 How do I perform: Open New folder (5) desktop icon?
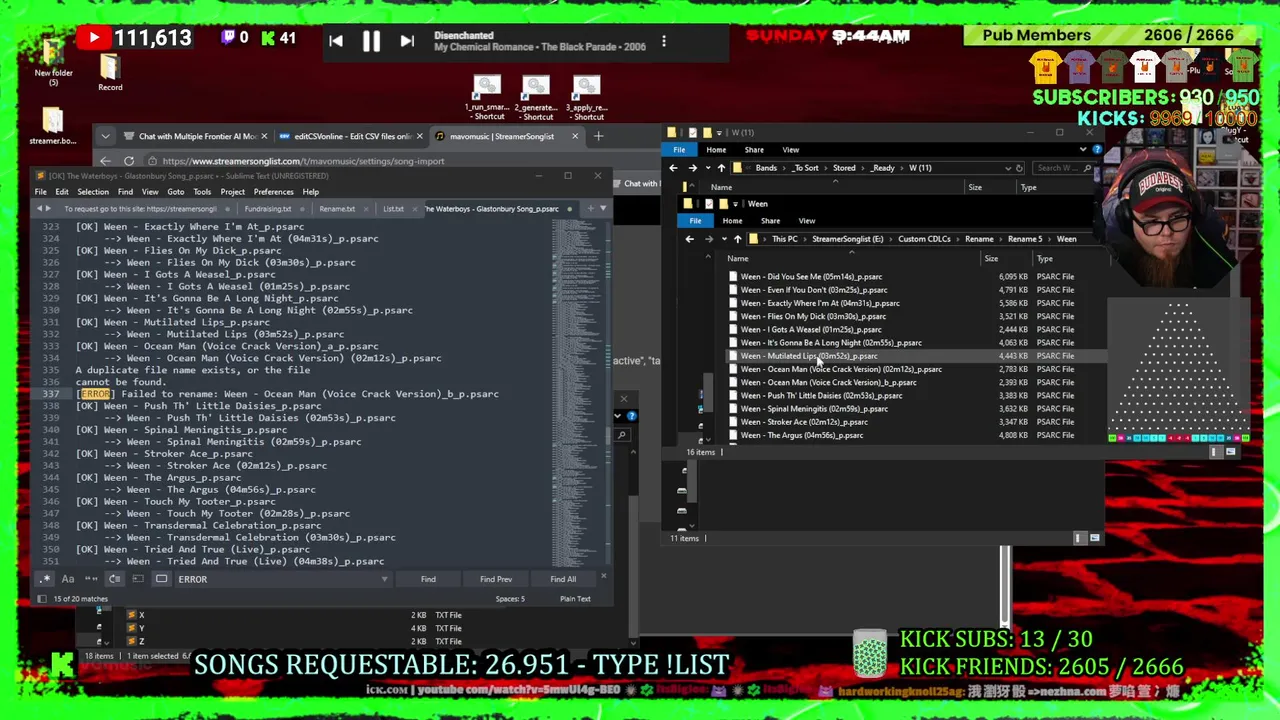(53, 62)
